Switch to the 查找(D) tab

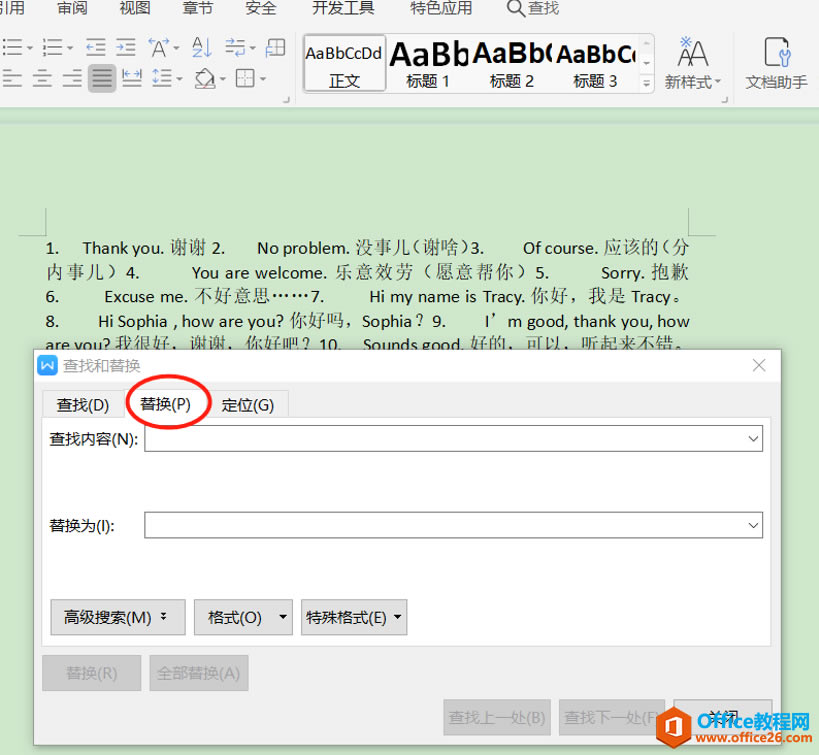click(x=83, y=405)
